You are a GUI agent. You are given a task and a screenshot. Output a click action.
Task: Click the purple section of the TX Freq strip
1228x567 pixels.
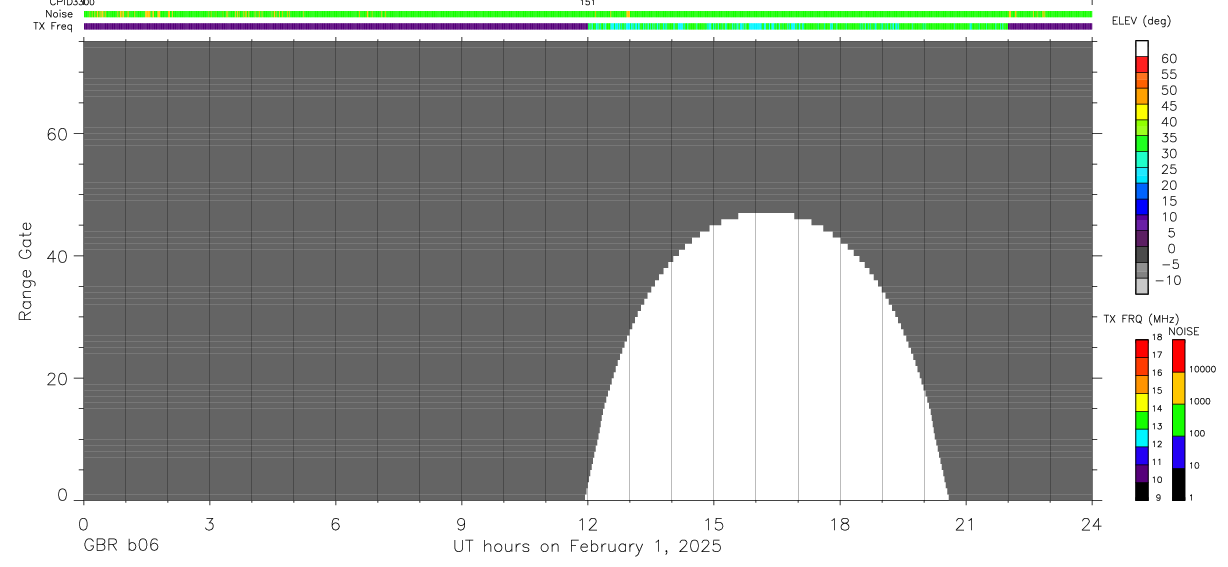coord(335,26)
